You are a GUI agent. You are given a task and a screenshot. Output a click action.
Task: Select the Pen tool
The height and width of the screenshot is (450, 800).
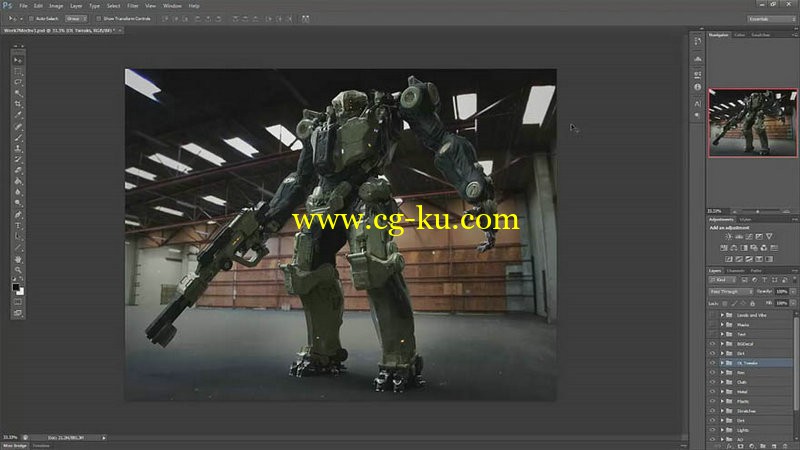coord(18,214)
